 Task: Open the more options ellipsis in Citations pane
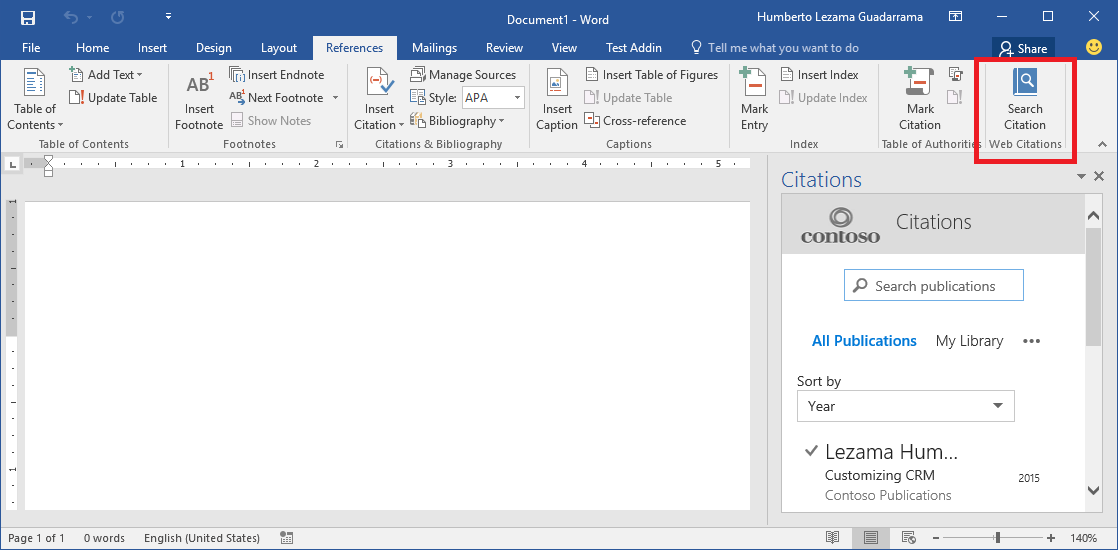(1031, 341)
